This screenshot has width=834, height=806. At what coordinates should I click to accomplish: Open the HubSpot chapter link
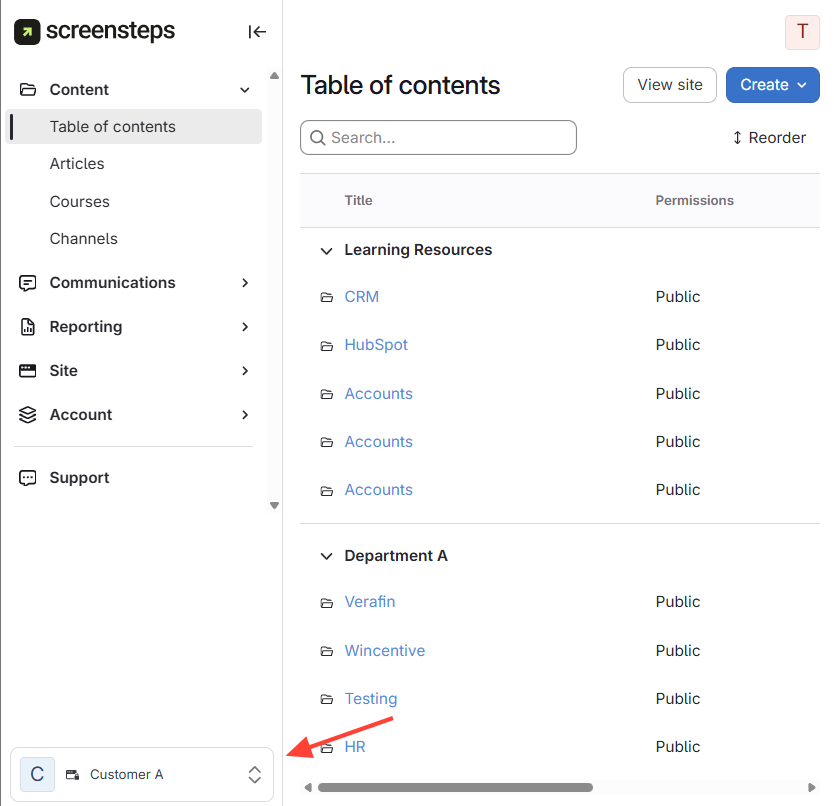376,345
